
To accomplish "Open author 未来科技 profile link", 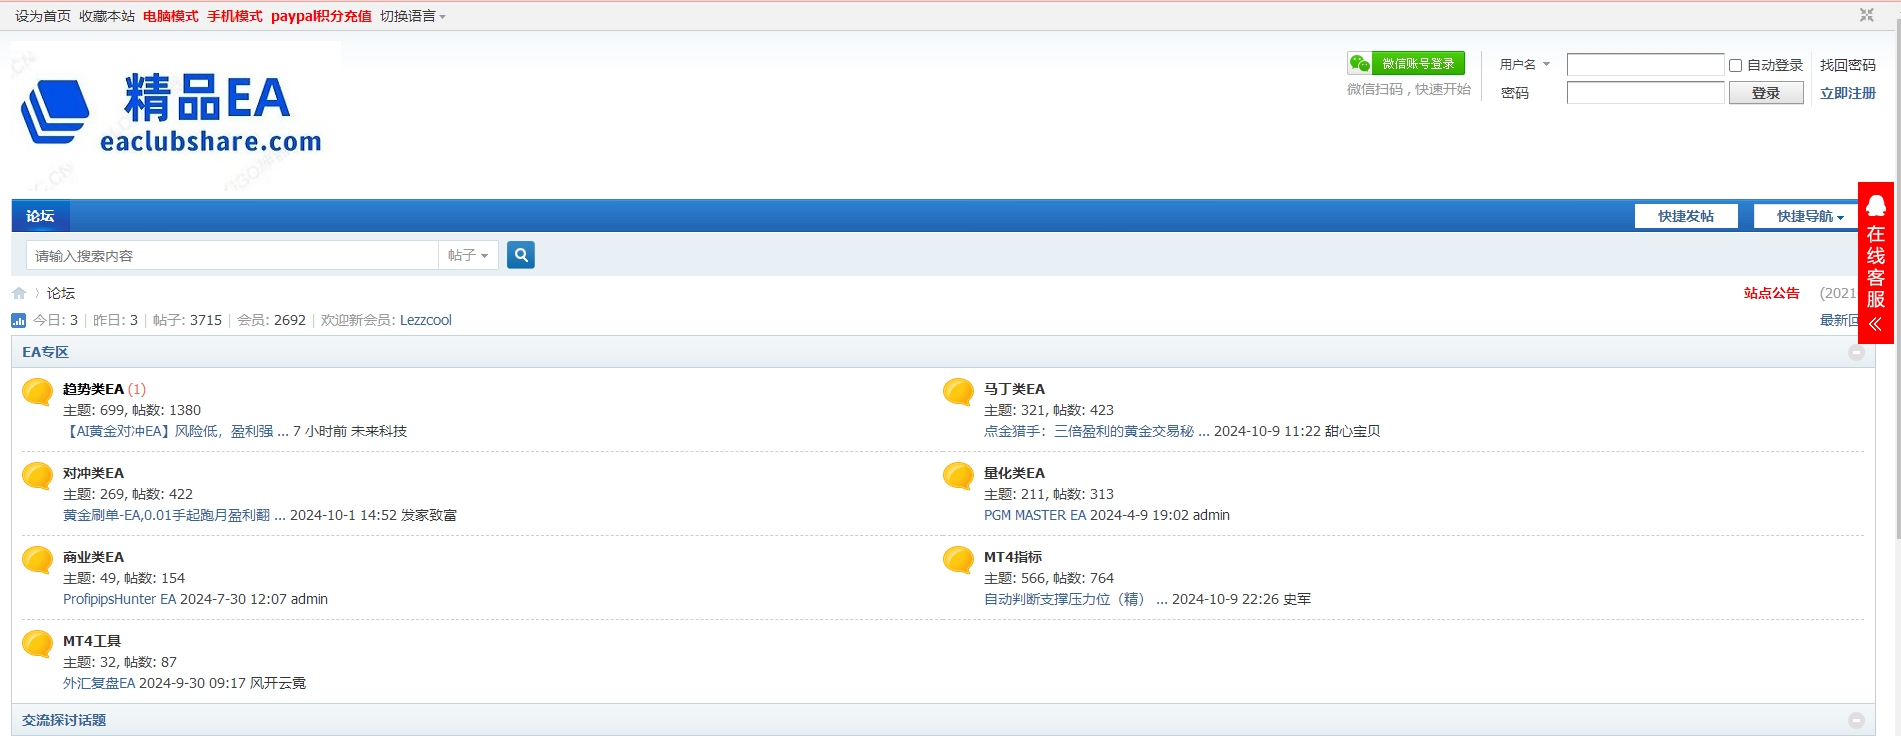I will click(379, 431).
